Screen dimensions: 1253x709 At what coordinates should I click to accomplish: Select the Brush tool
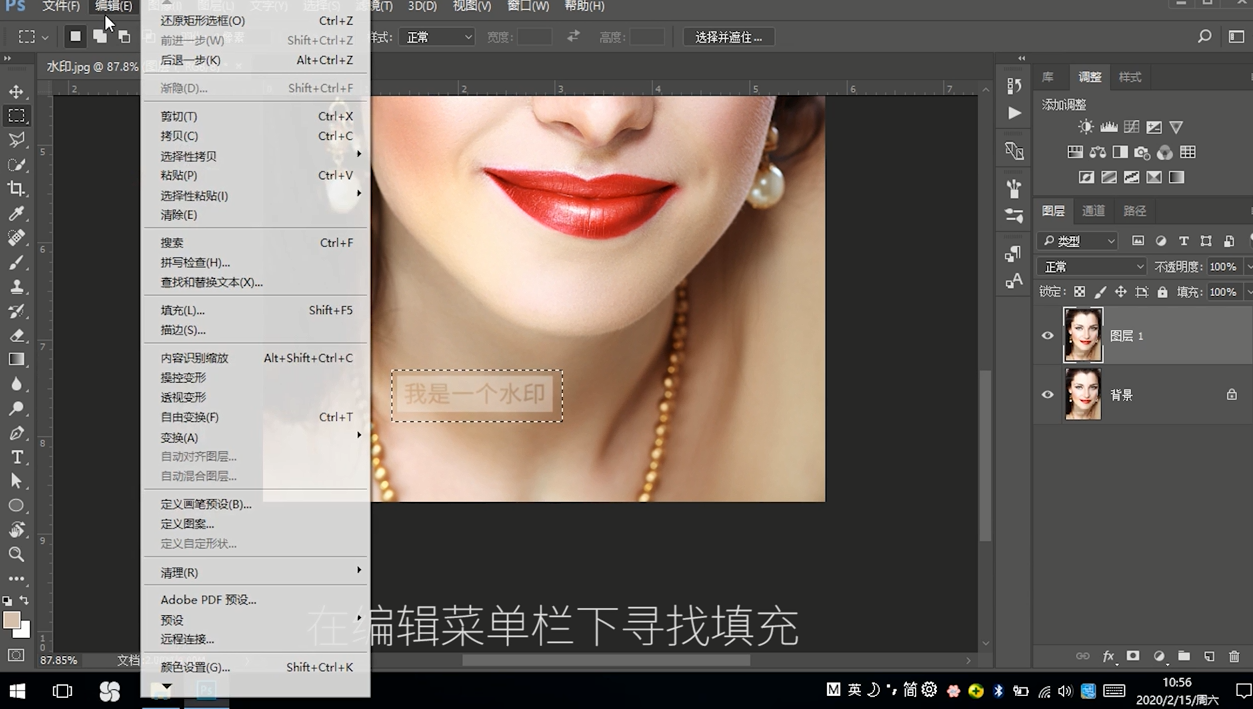click(x=16, y=262)
